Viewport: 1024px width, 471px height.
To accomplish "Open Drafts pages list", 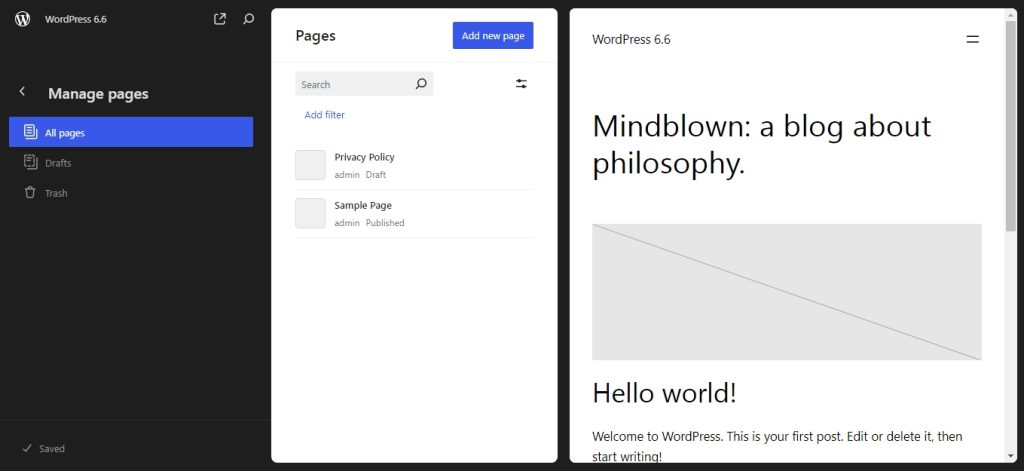I will (x=131, y=163).
